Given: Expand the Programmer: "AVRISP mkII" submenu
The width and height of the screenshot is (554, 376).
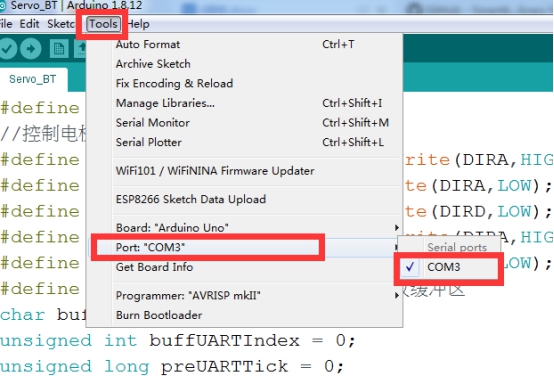Looking at the screenshot, I should click(x=244, y=295).
